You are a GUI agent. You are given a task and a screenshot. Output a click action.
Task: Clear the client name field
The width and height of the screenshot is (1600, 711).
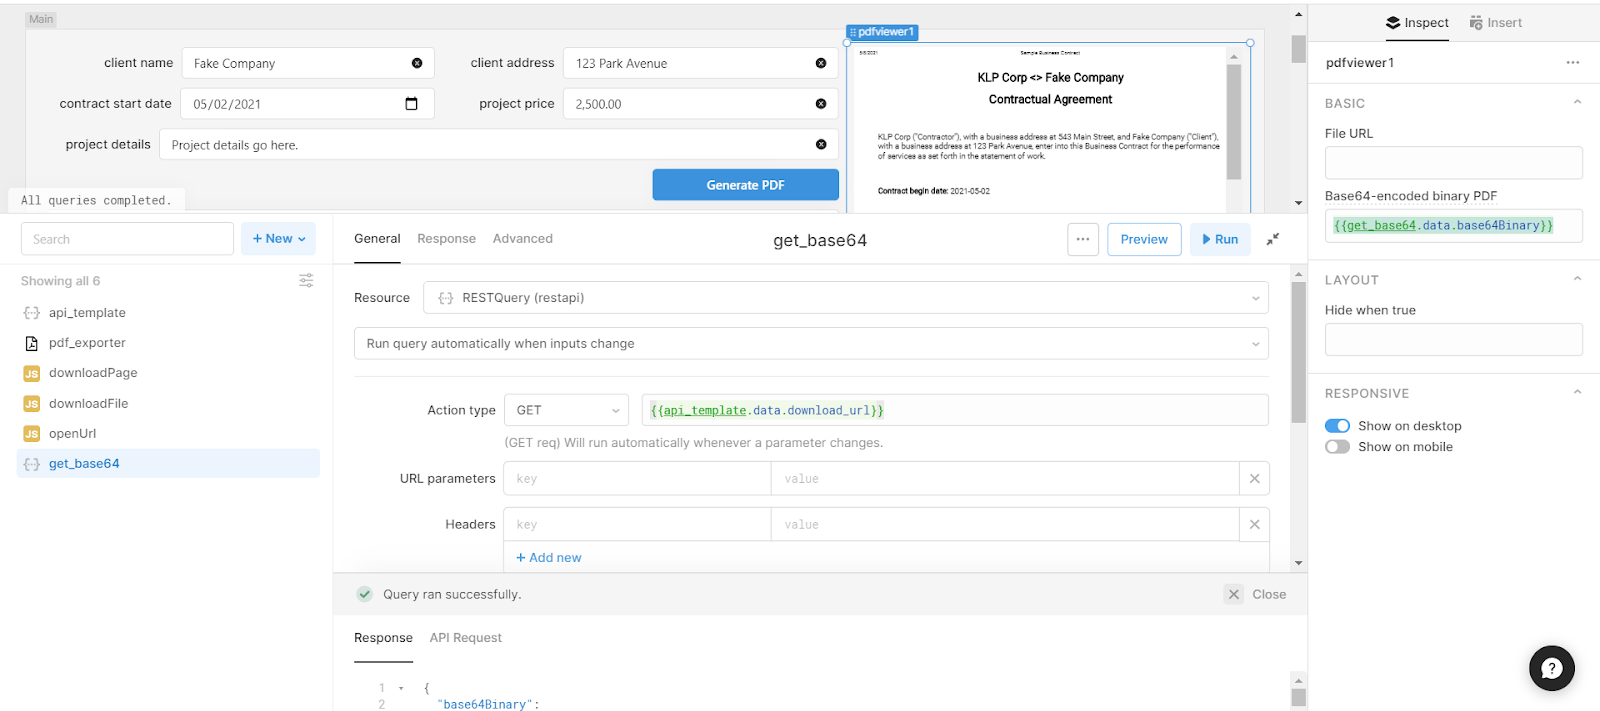tap(417, 63)
